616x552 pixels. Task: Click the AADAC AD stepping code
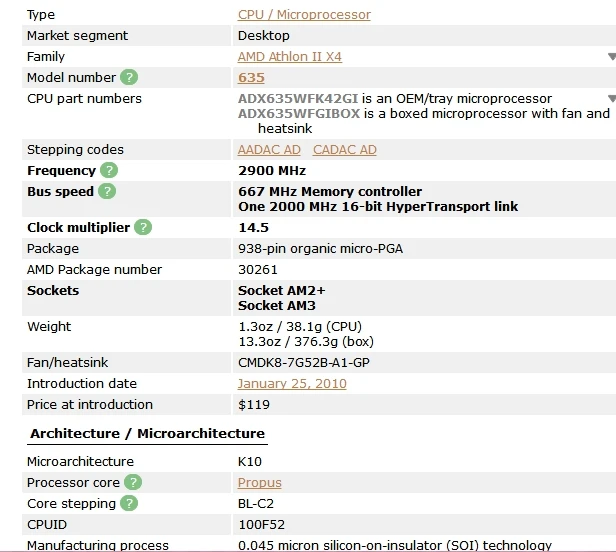click(269, 150)
